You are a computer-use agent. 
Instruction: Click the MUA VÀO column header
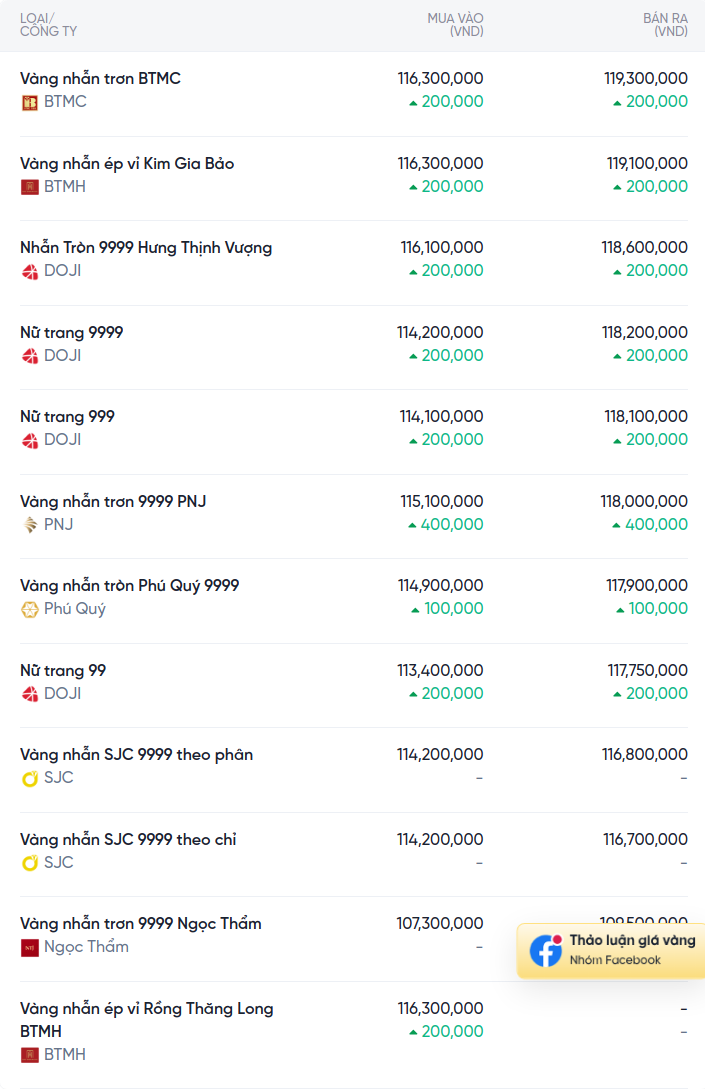(x=455, y=24)
